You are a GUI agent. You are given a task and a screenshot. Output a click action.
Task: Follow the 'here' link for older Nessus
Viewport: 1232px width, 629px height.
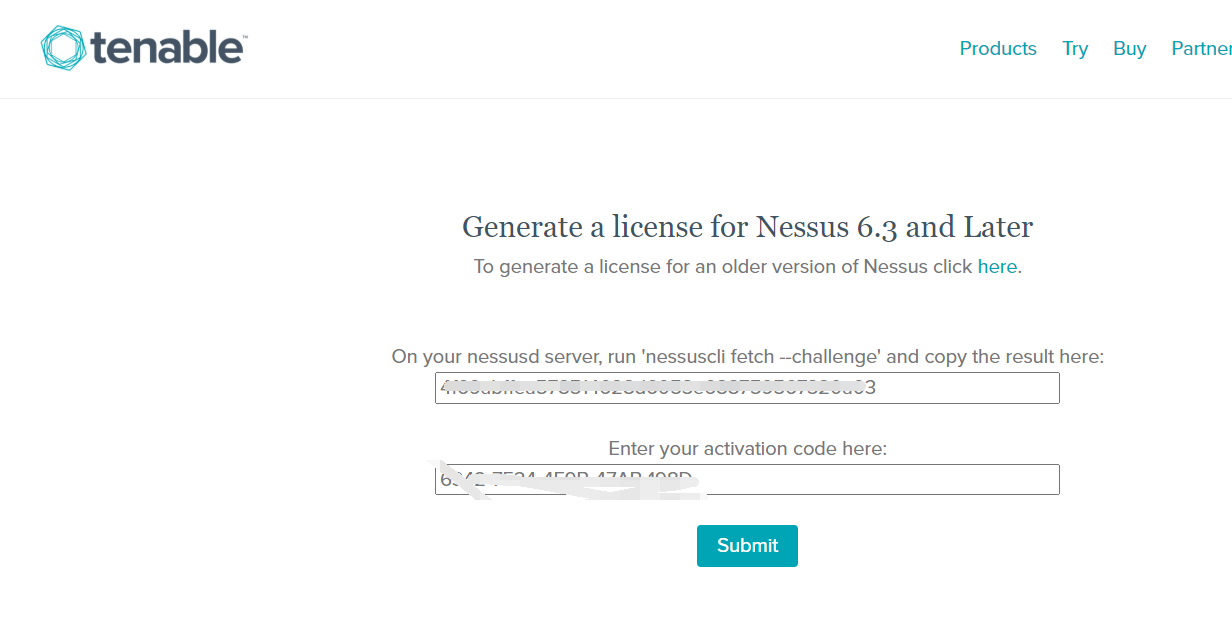[997, 267]
